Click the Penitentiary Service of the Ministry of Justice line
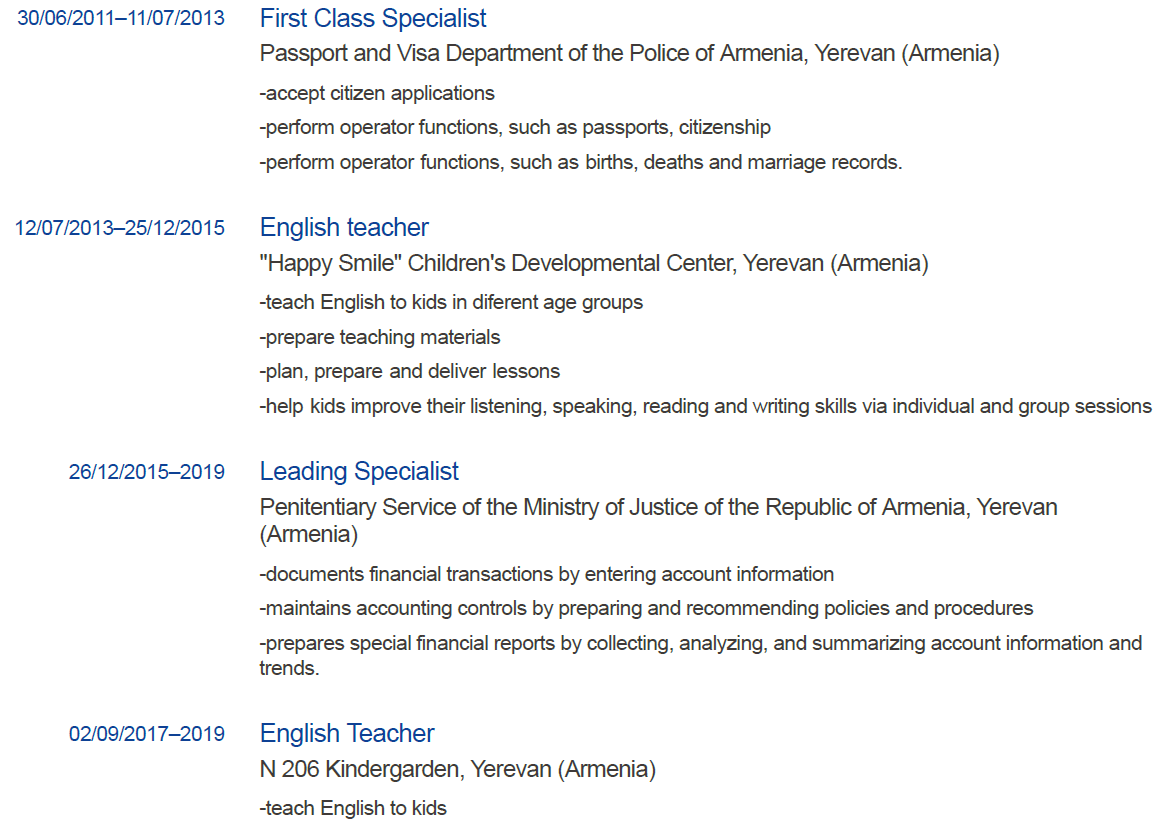Viewport: 1168px width, 824px height. point(658,520)
